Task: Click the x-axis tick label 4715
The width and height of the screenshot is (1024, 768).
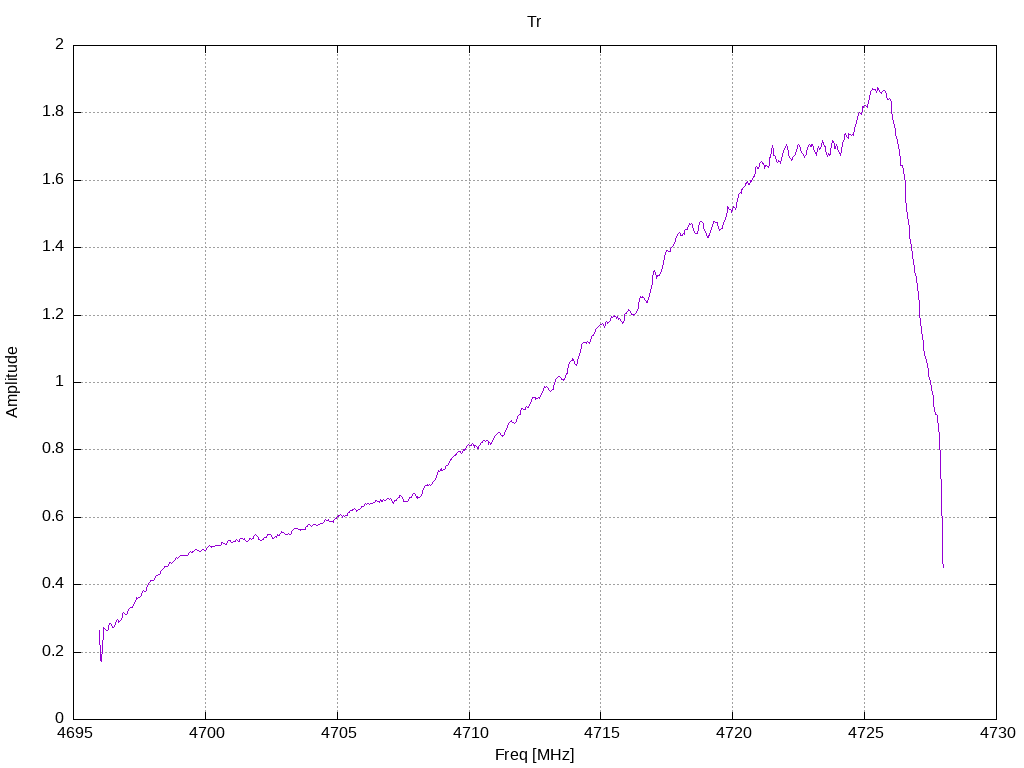Action: click(602, 733)
